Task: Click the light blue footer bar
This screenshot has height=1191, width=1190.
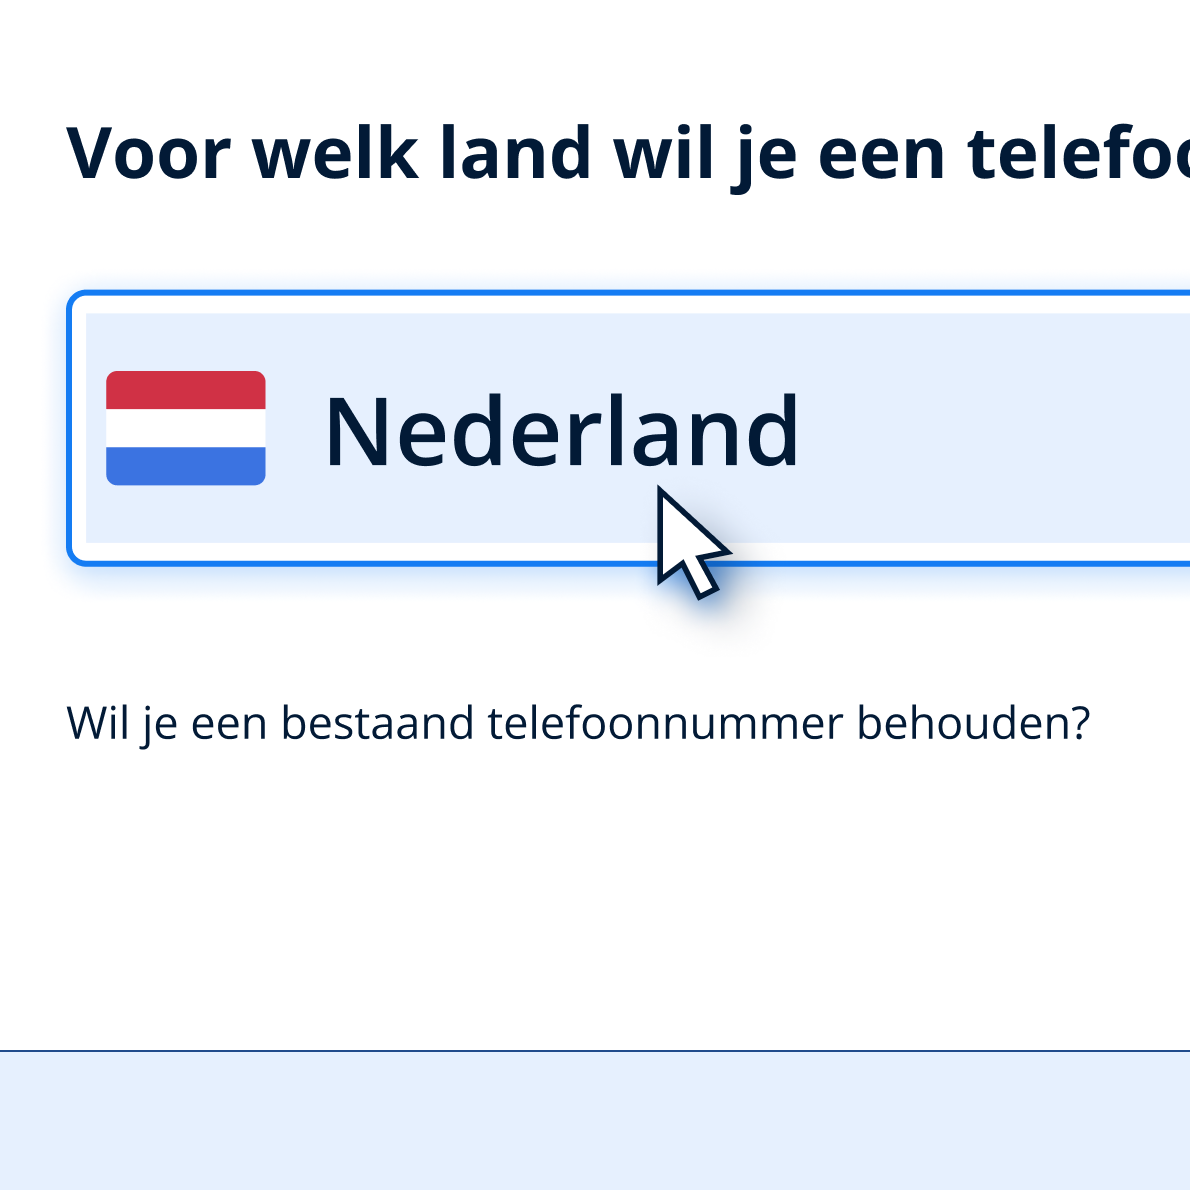Action: 595,1120
